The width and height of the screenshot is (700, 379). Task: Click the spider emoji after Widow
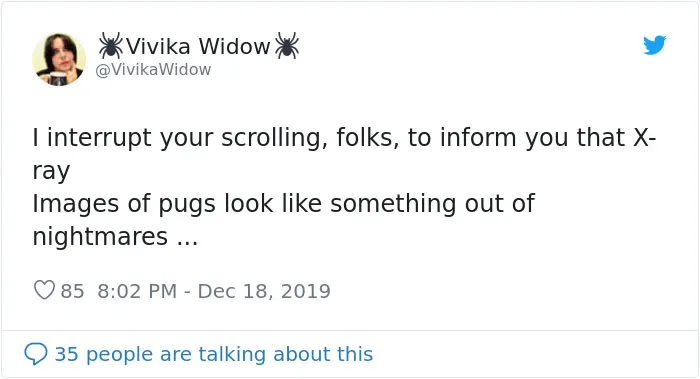pos(287,46)
